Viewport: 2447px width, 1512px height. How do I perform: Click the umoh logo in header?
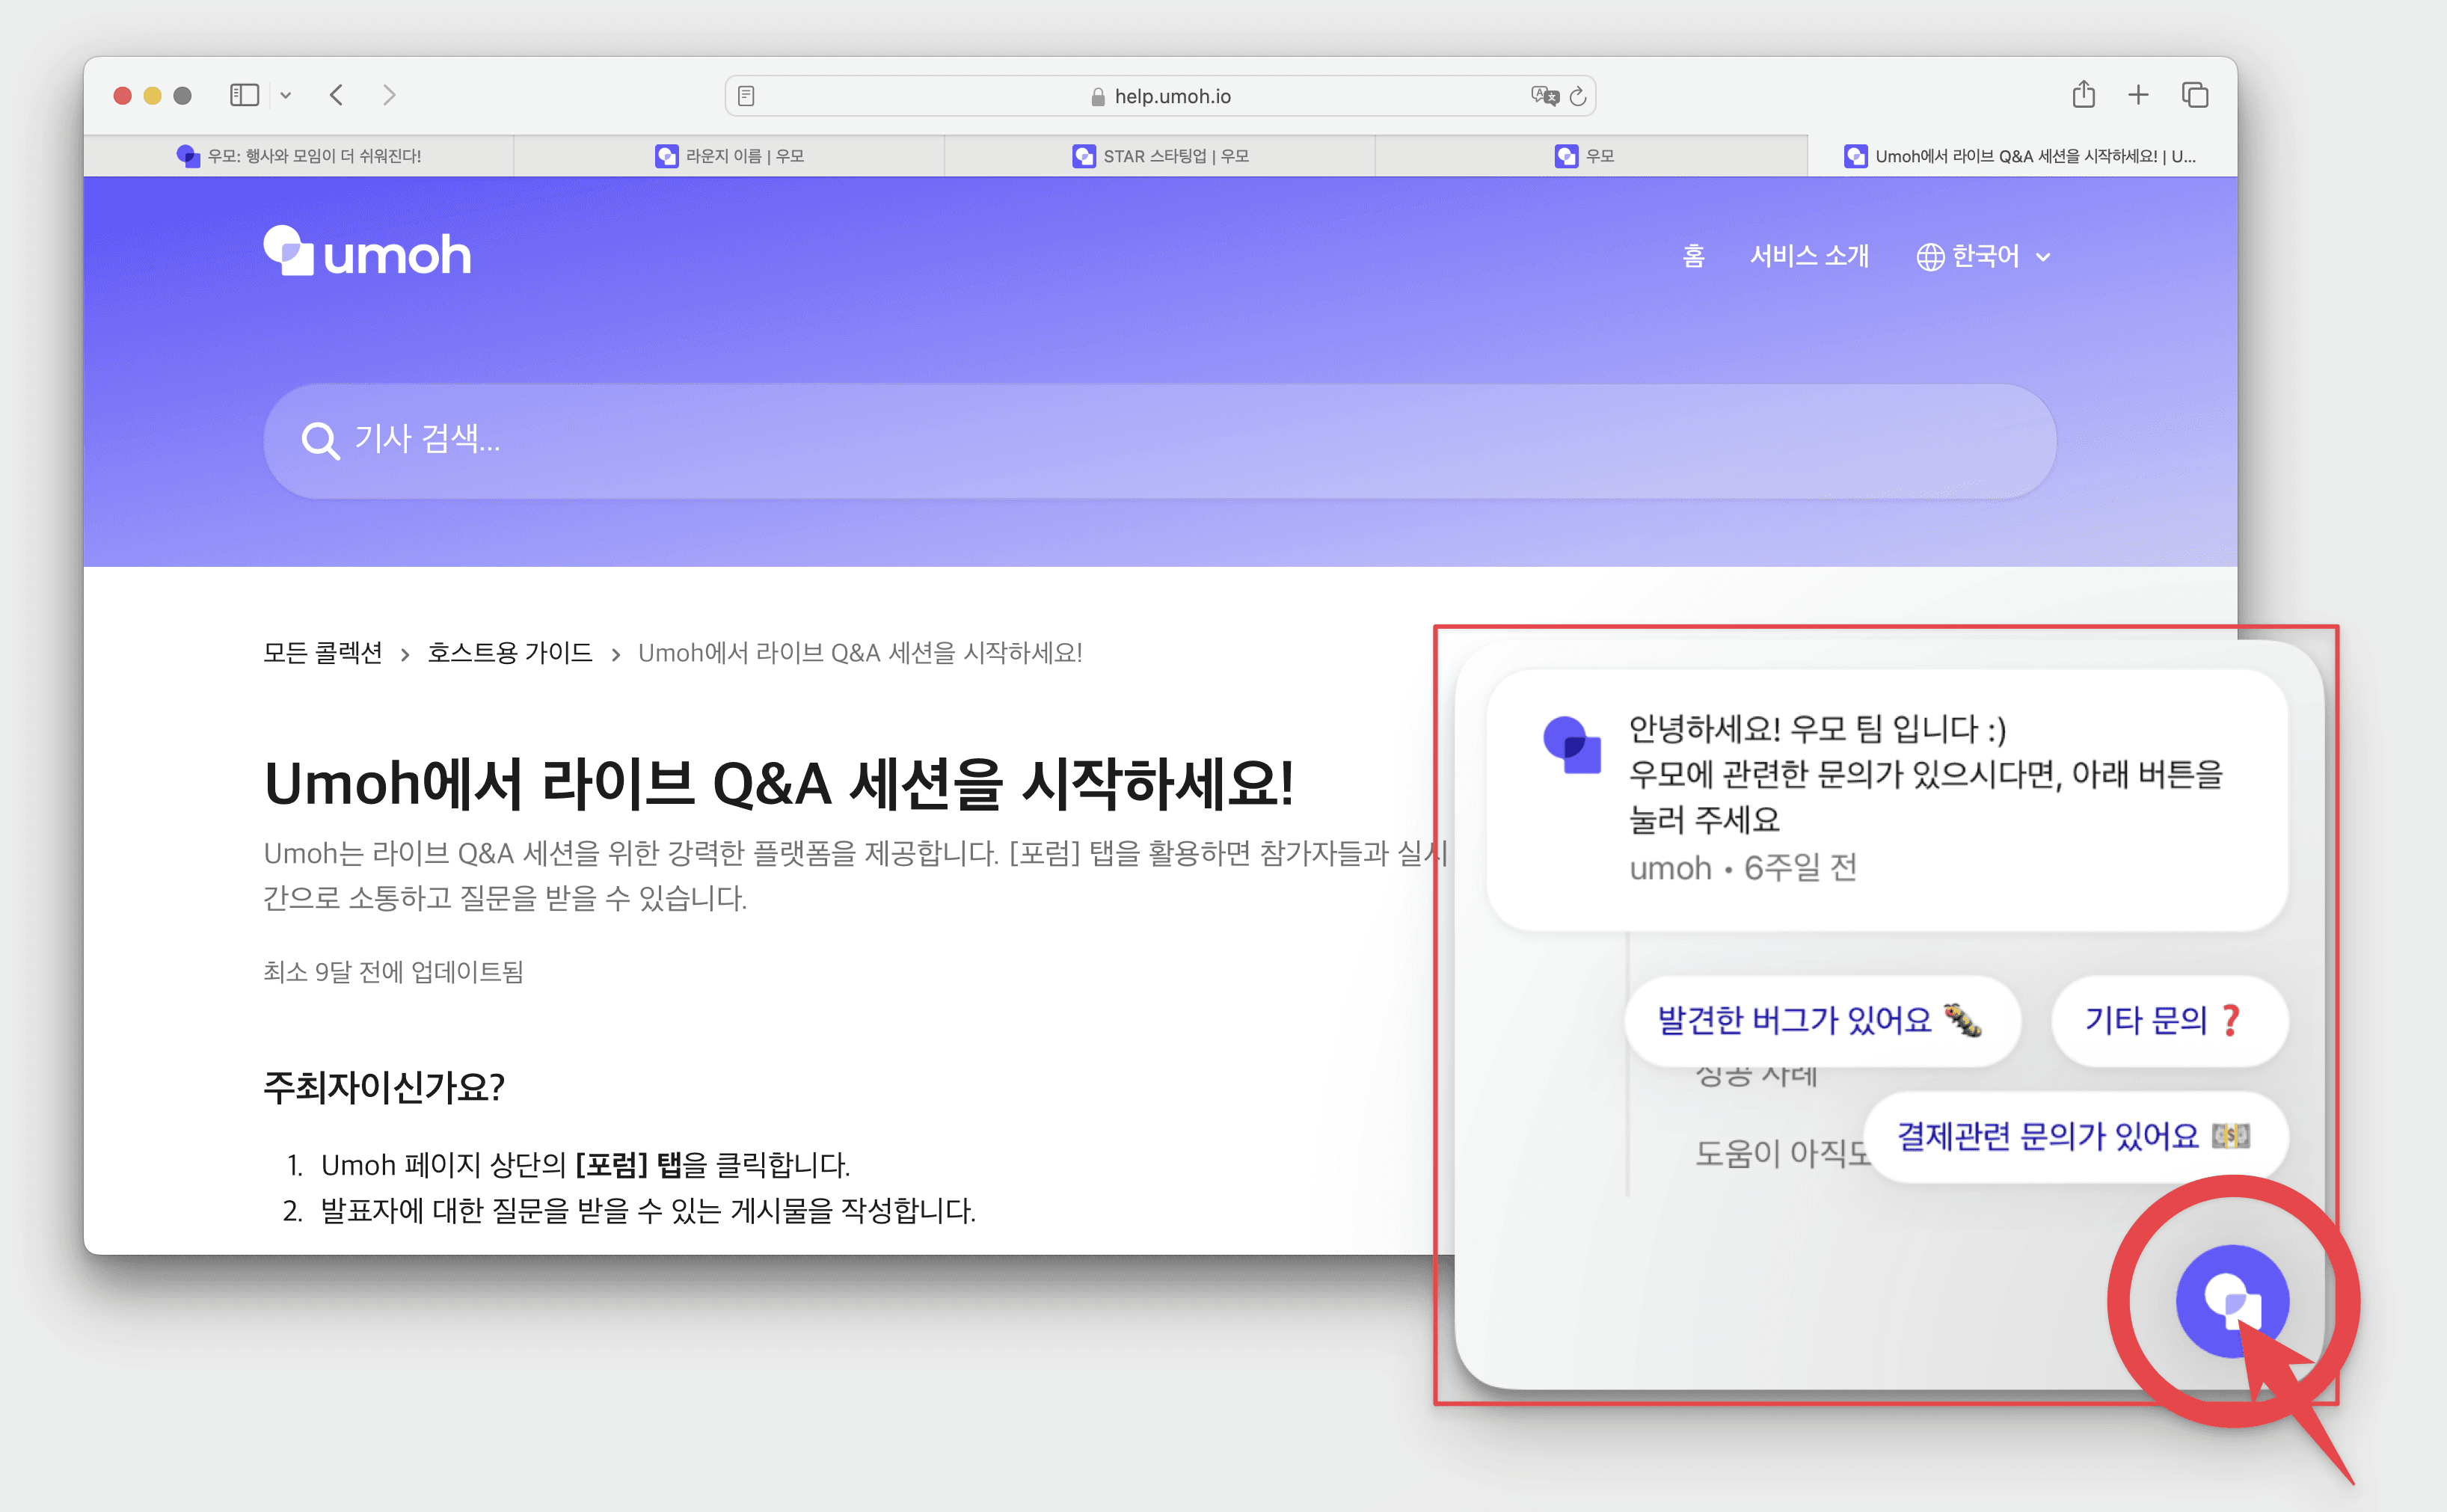[367, 252]
